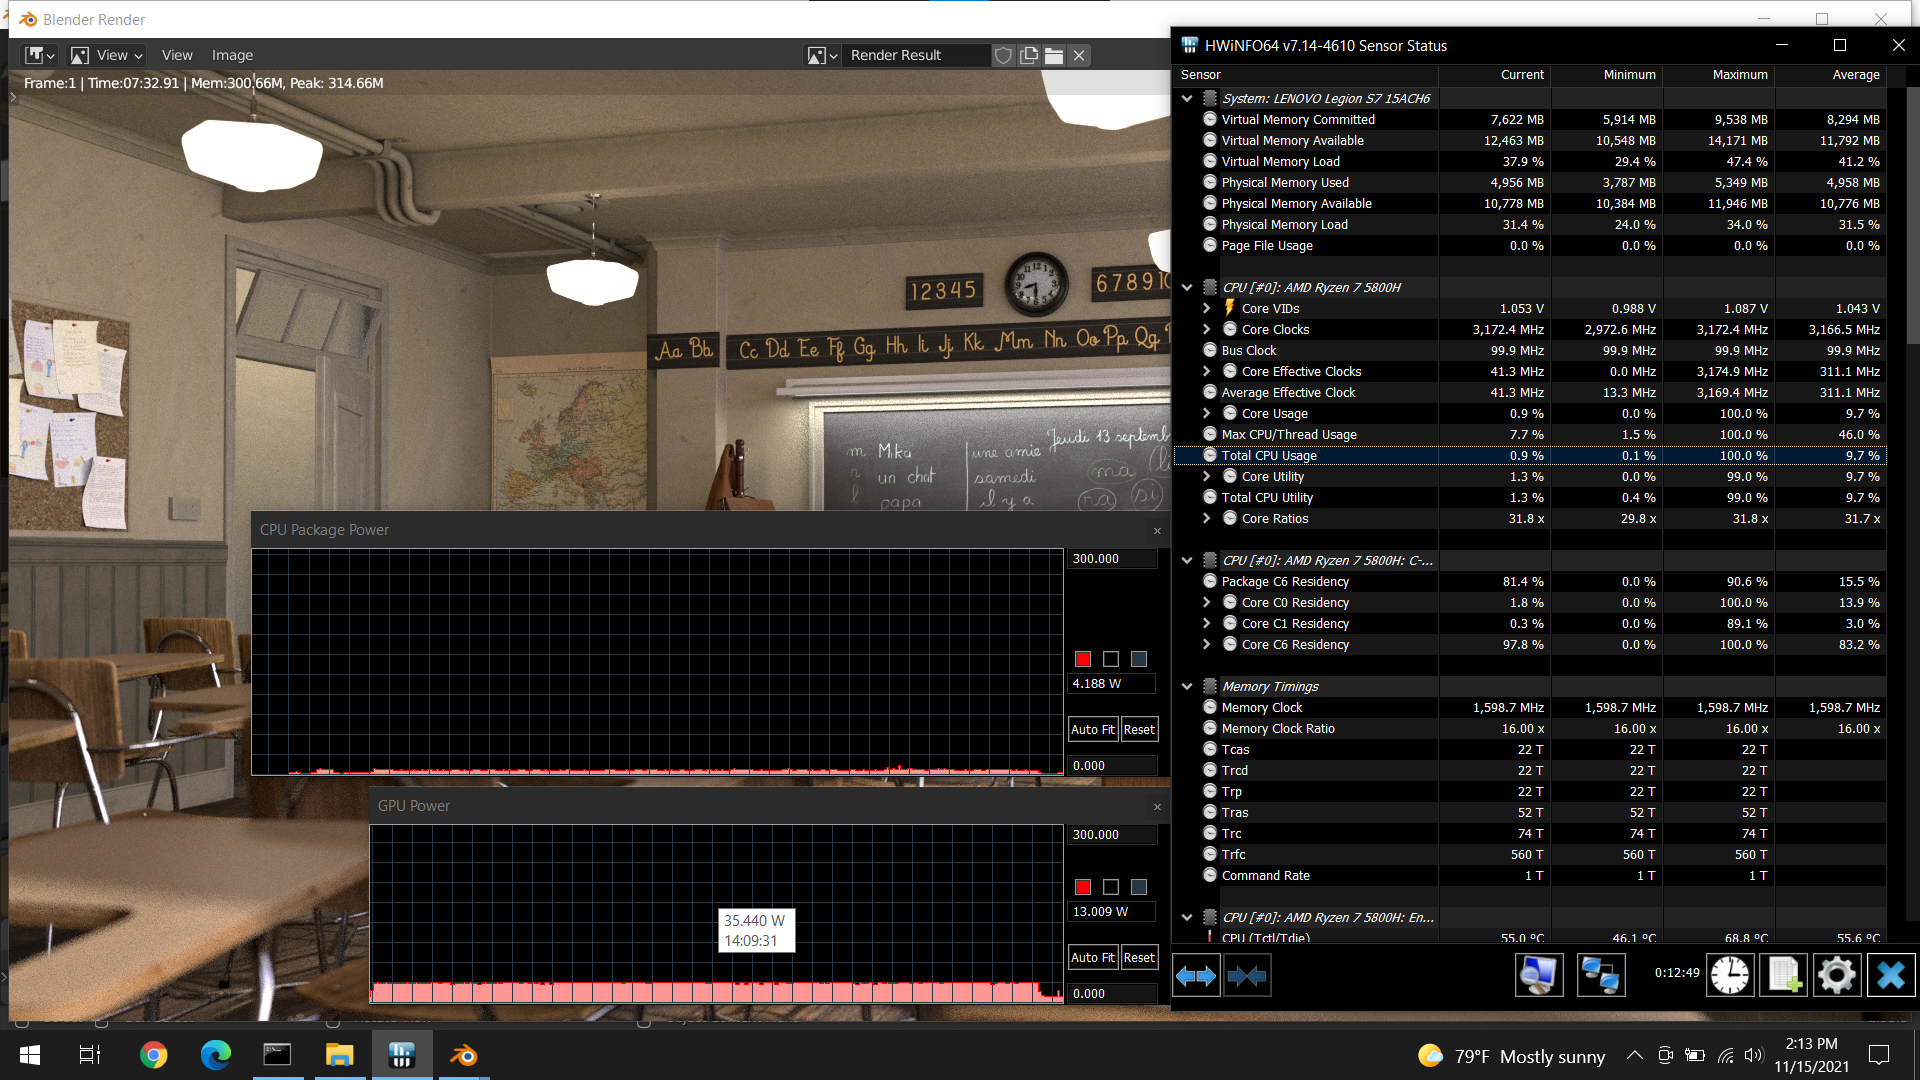
Task: Close the CPU Package Power graph
Action: [1157, 531]
